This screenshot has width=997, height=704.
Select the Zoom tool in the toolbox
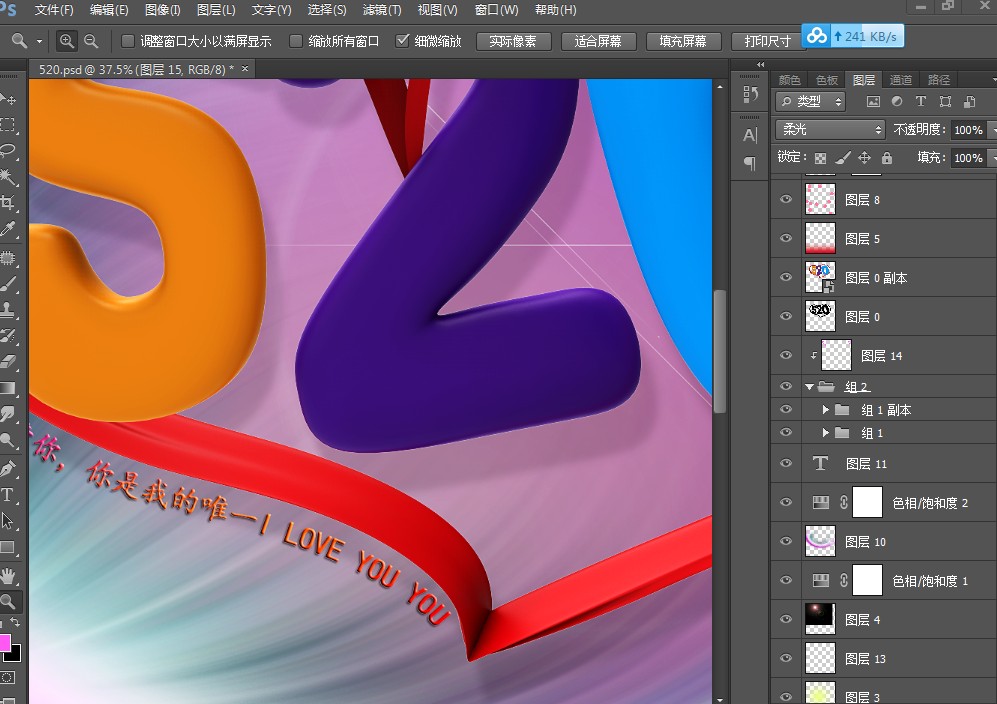tap(8, 601)
